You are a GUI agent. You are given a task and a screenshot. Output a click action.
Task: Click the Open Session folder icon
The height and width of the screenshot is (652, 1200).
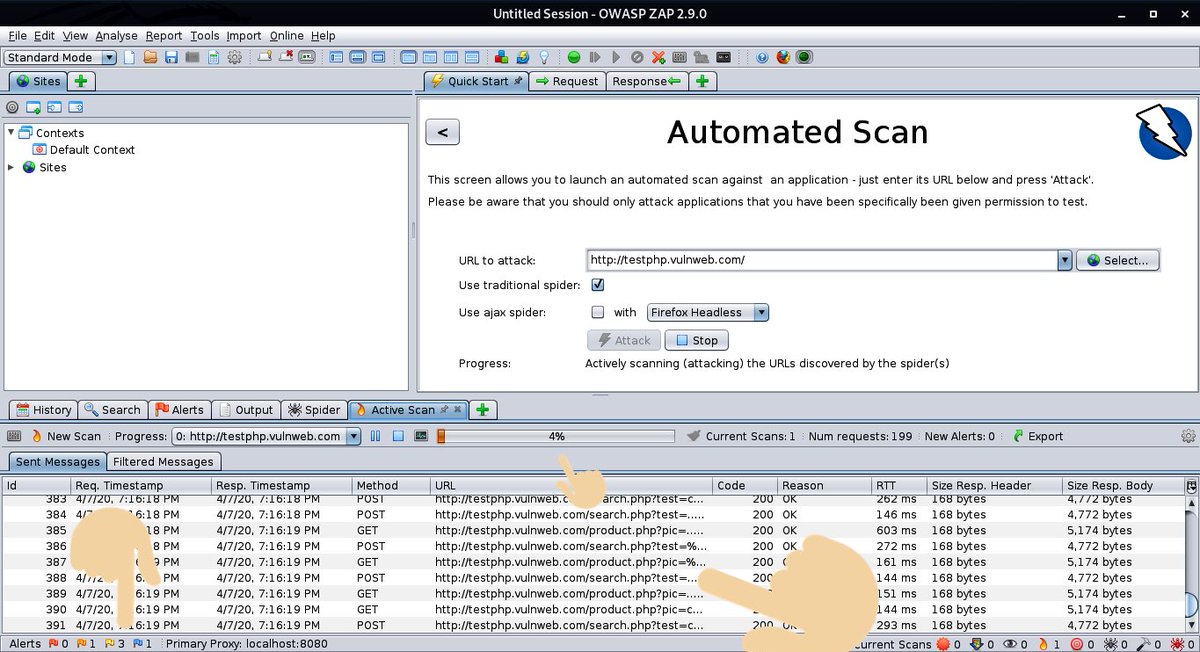pos(151,57)
